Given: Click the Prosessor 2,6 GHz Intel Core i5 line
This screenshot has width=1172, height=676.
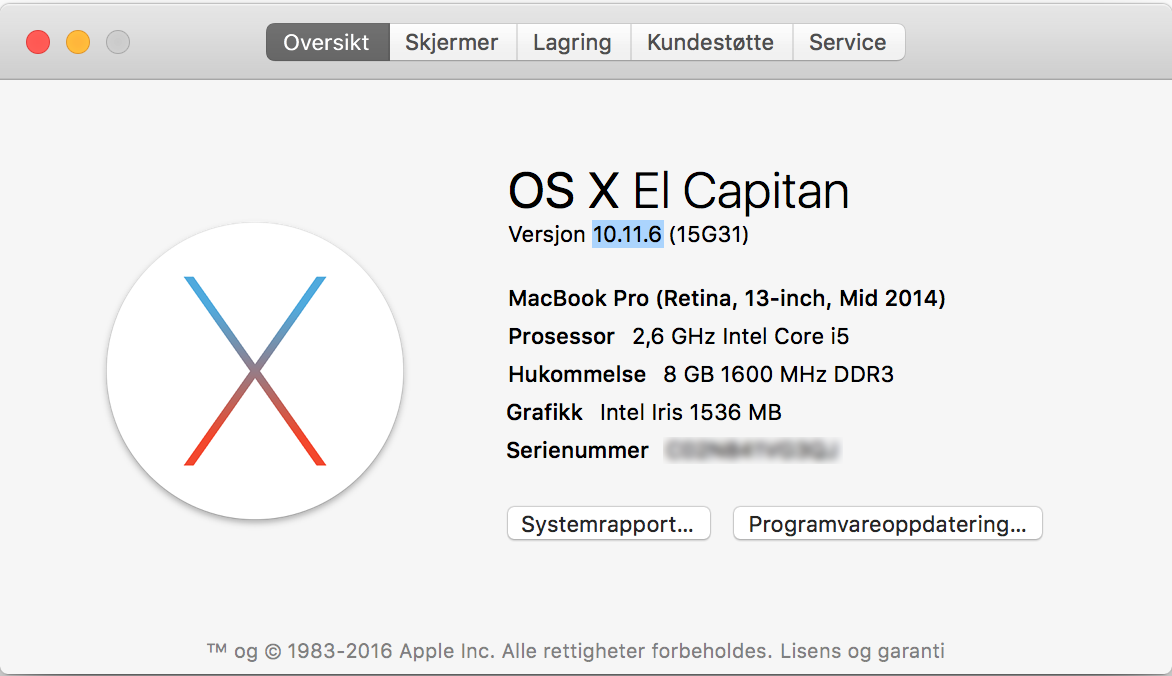Looking at the screenshot, I should (x=679, y=337).
